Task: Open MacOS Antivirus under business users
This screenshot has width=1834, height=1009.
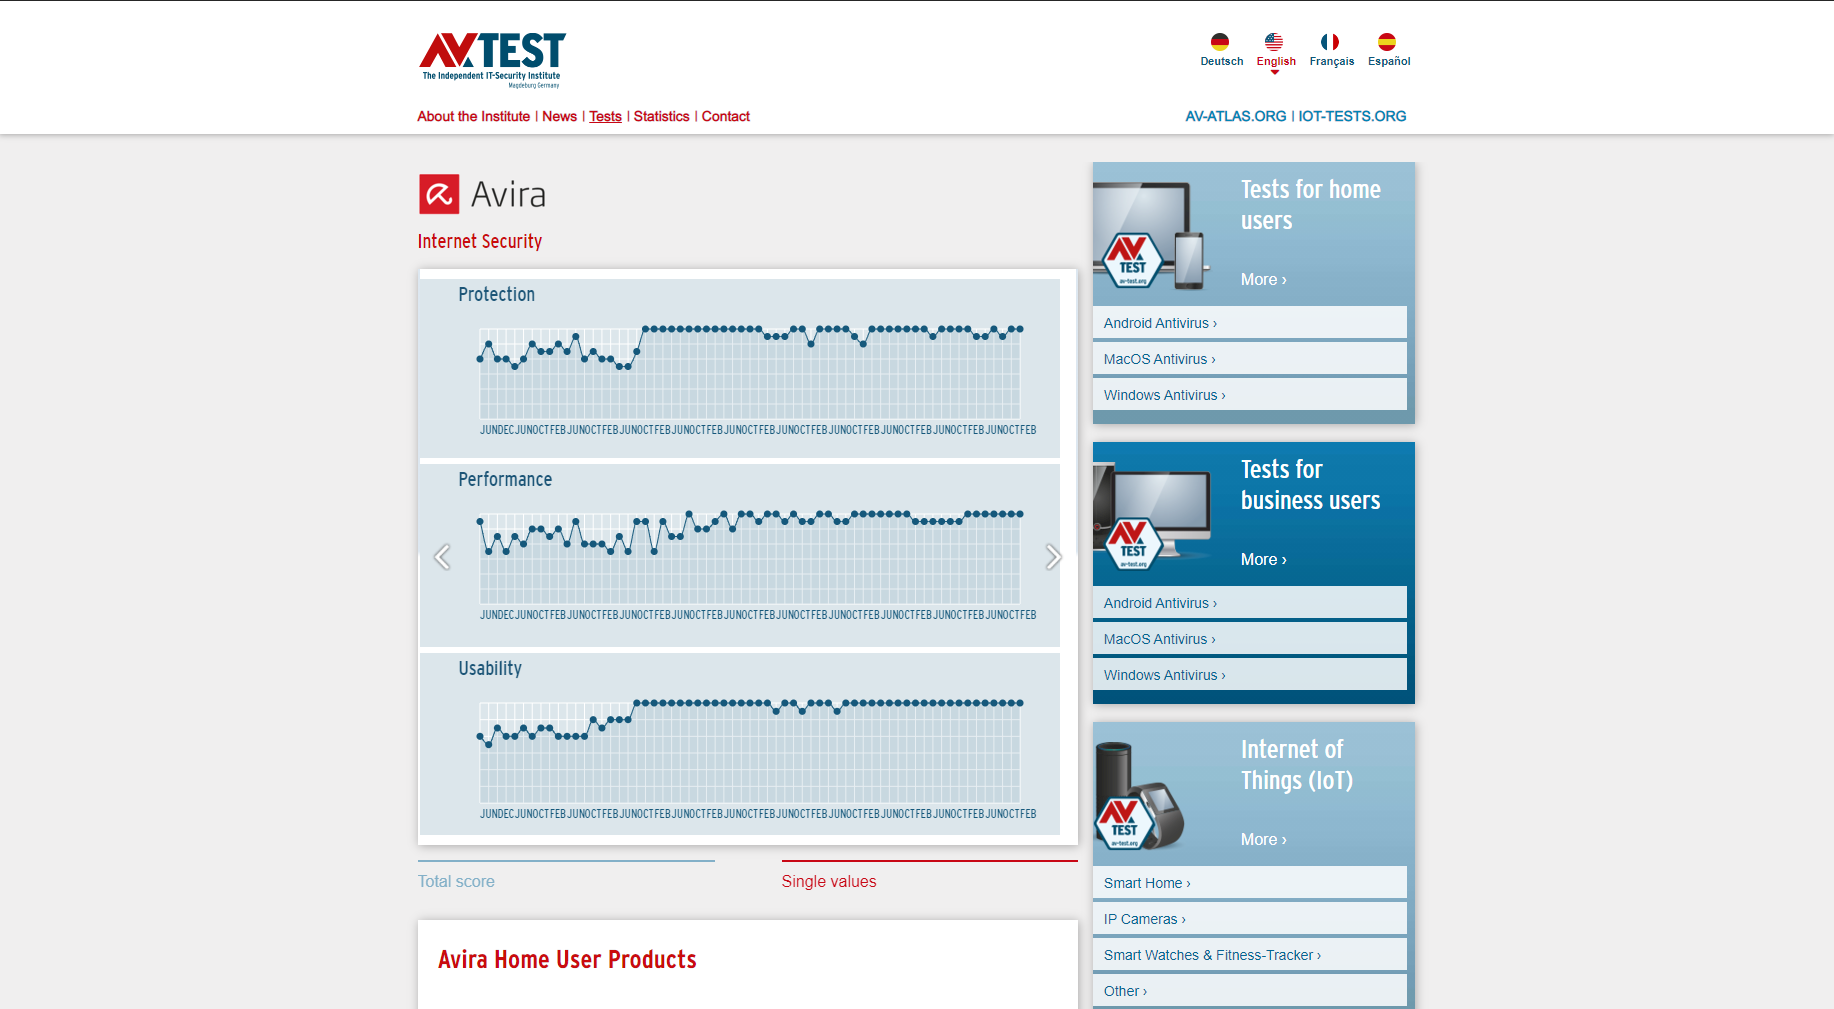Action: [x=1250, y=639]
